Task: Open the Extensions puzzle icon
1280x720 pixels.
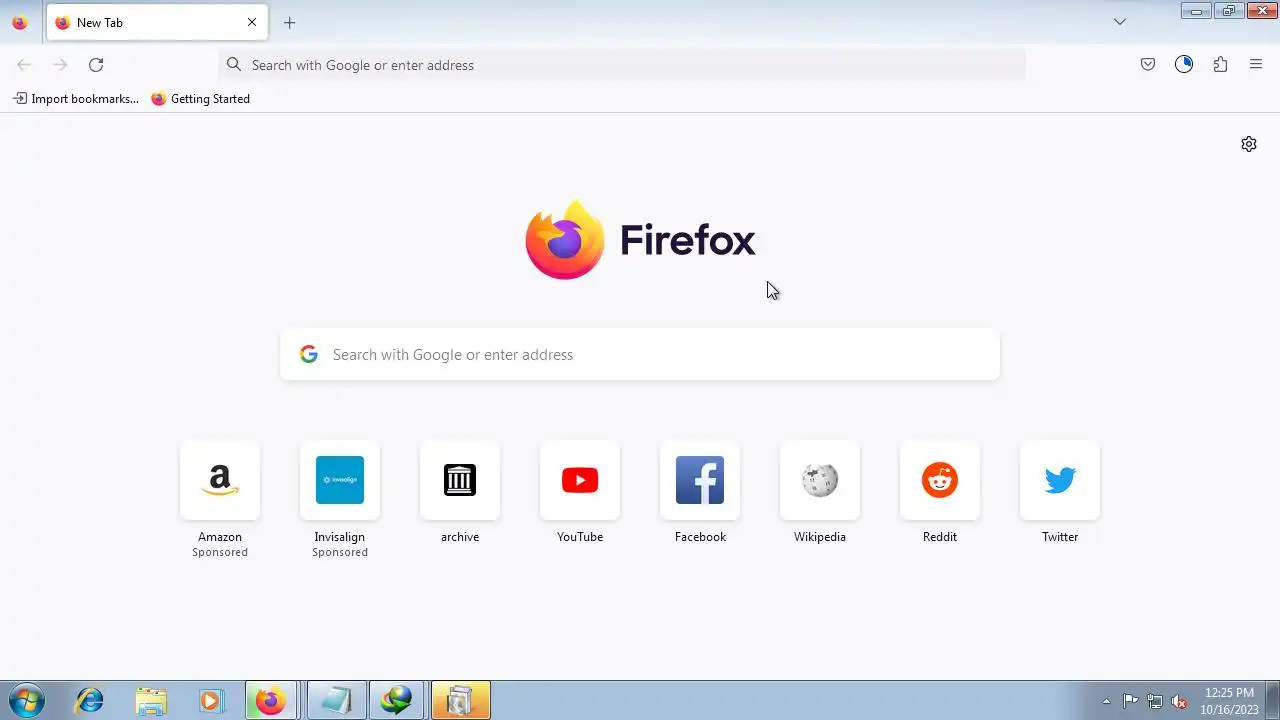Action: [x=1220, y=65]
